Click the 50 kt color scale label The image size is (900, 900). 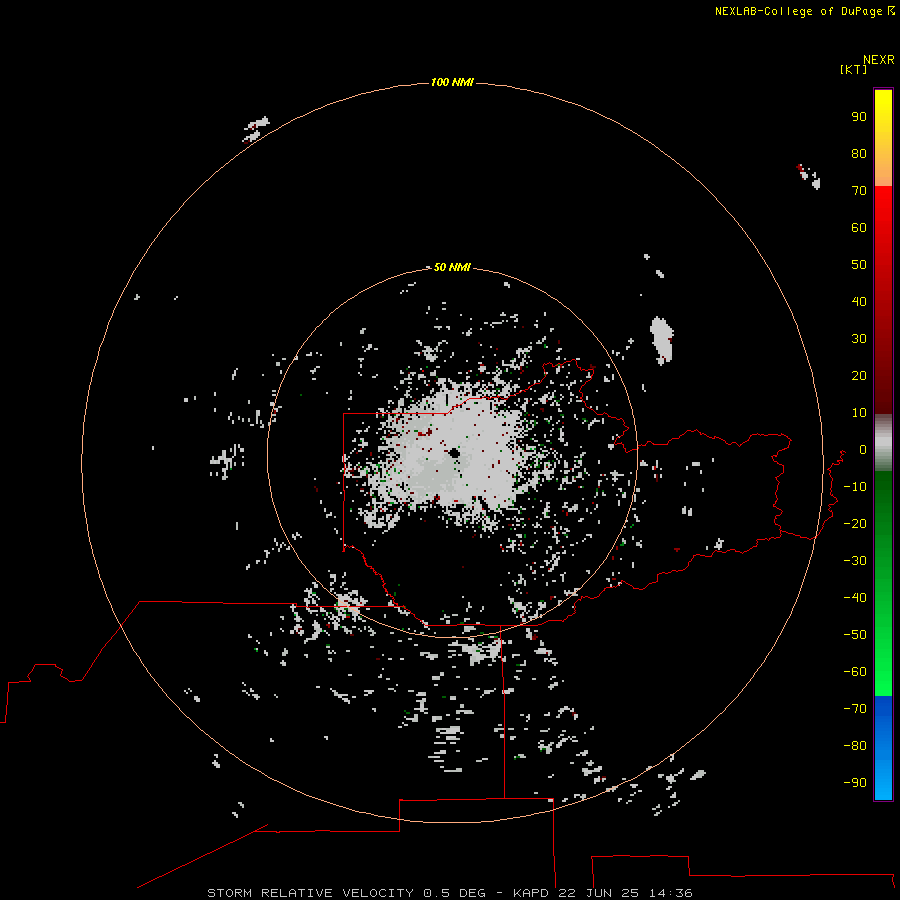tap(859, 265)
